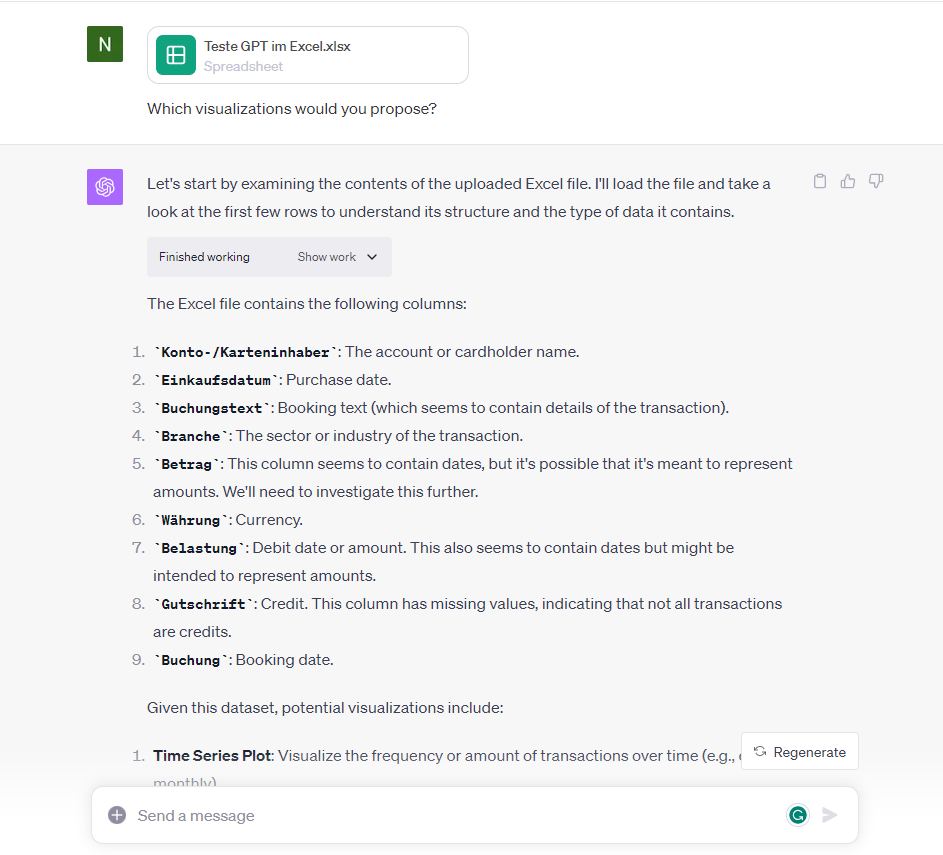Click the Time Series Plot heading
This screenshot has height=855, width=943.
[213, 756]
